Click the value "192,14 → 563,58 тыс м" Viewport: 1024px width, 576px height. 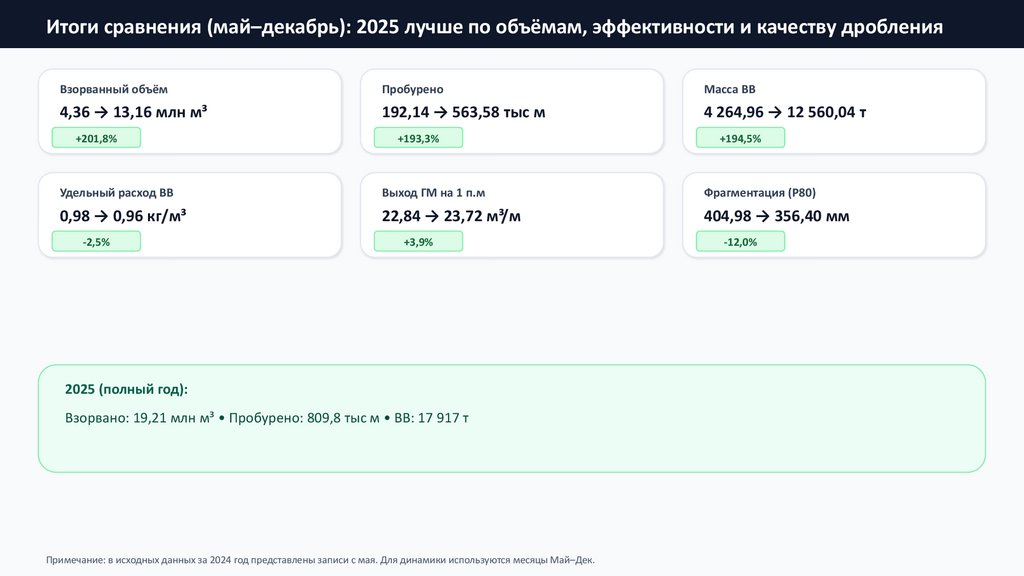pos(463,112)
